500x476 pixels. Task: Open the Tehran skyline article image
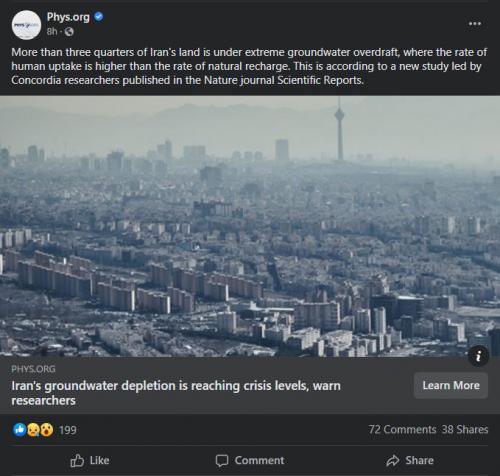point(250,226)
